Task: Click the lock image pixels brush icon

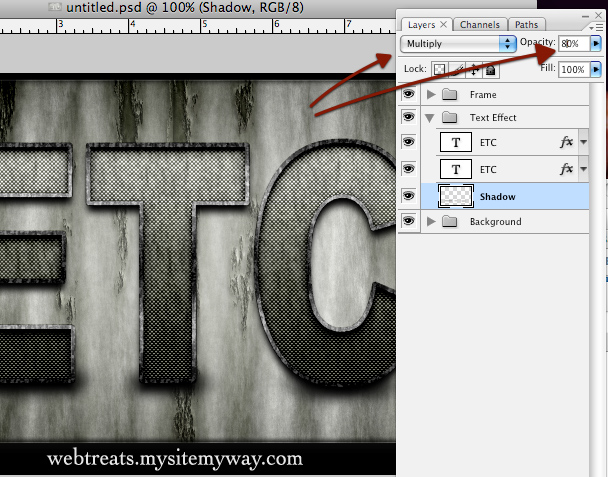Action: (457, 70)
